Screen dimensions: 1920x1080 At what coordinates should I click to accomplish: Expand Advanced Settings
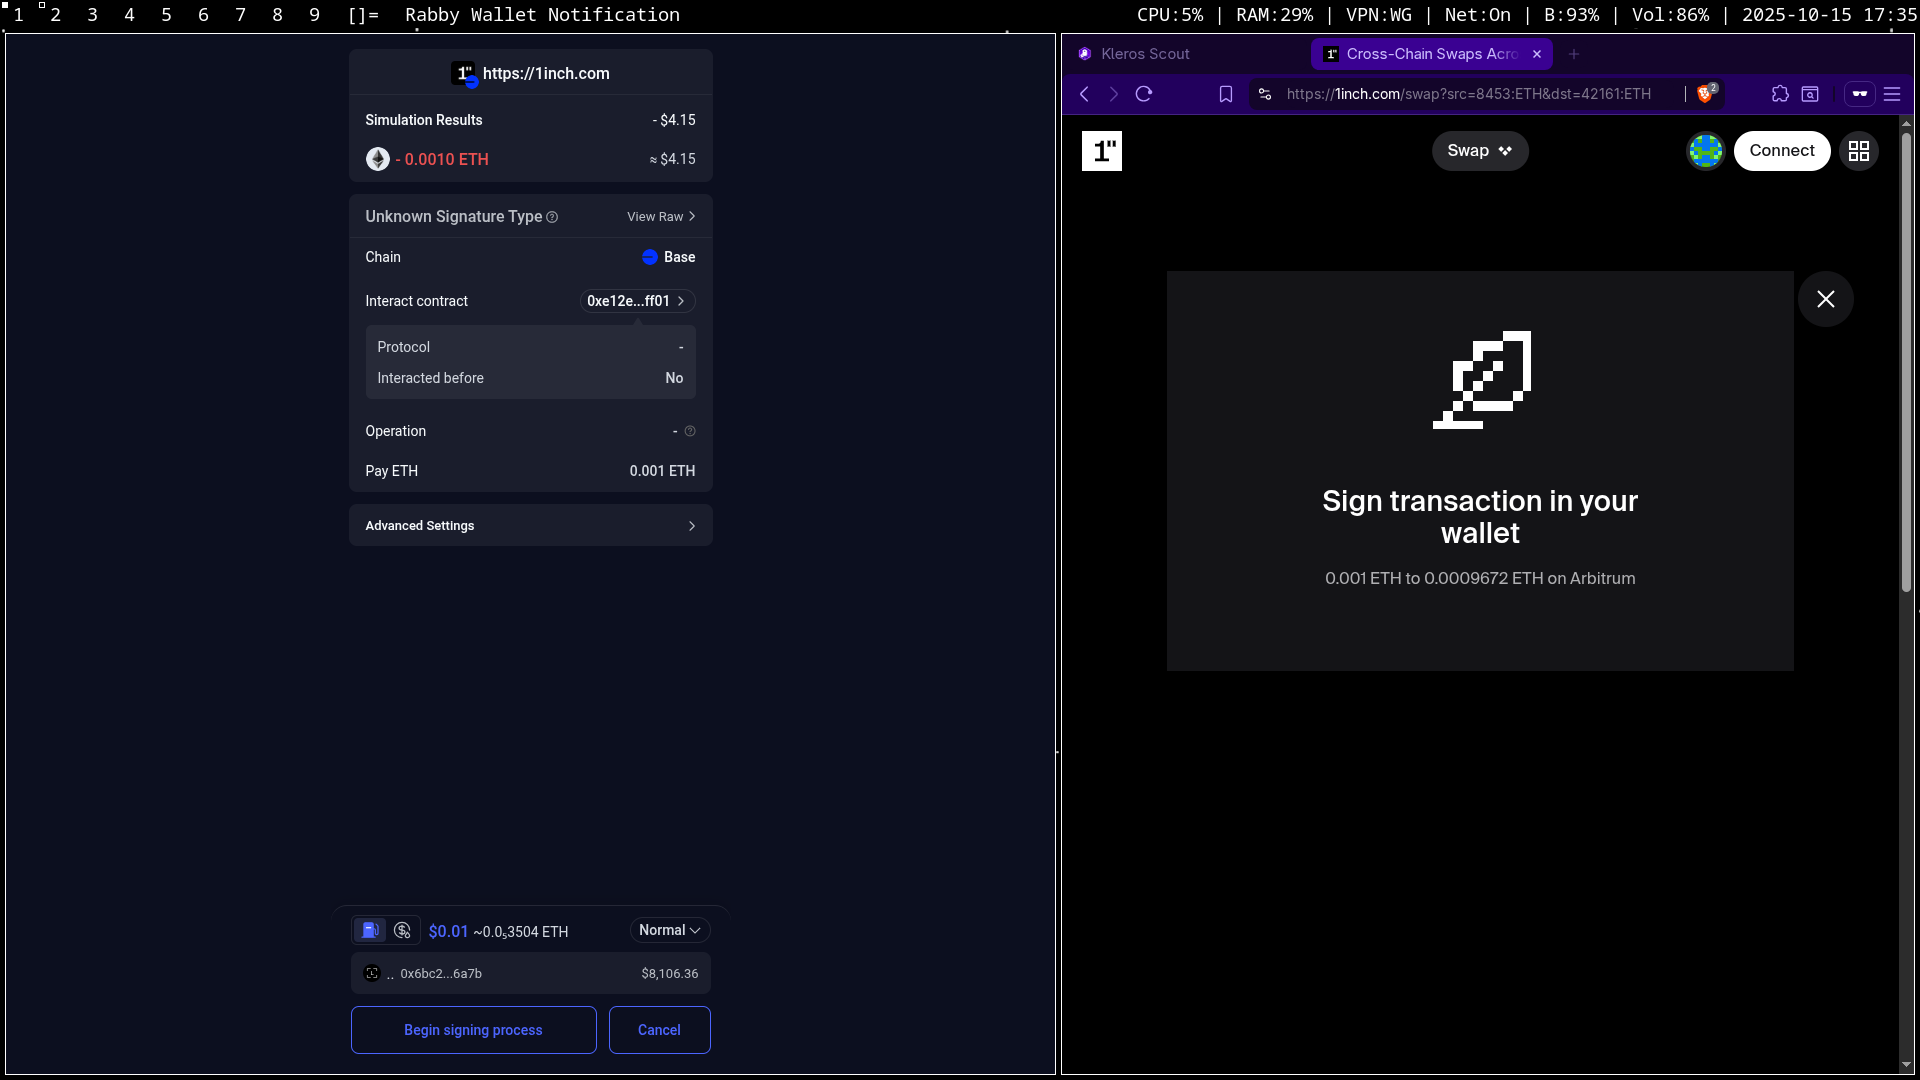[530, 526]
